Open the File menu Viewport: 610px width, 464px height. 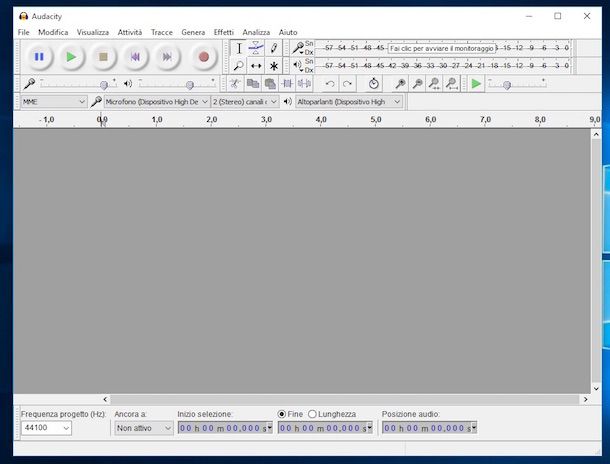[23, 32]
